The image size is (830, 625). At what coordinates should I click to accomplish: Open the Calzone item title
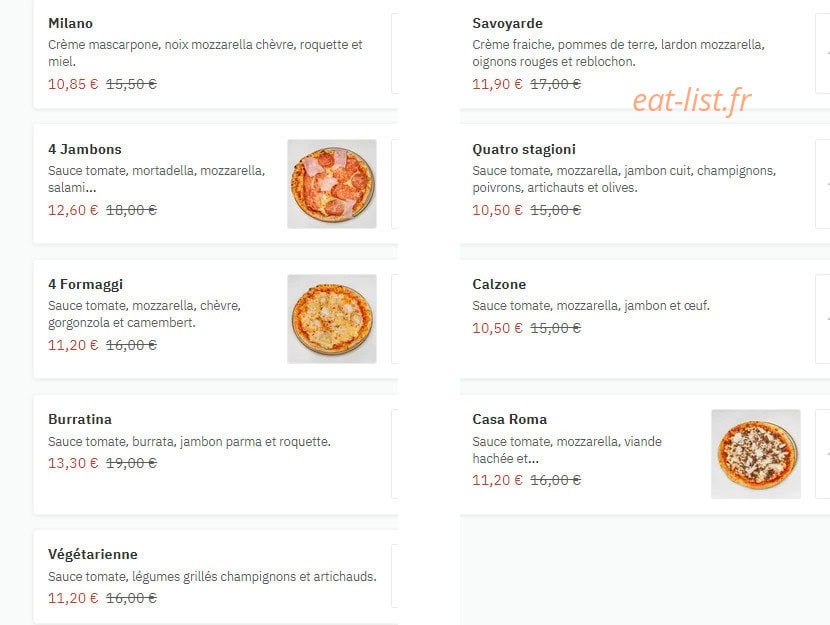click(499, 284)
